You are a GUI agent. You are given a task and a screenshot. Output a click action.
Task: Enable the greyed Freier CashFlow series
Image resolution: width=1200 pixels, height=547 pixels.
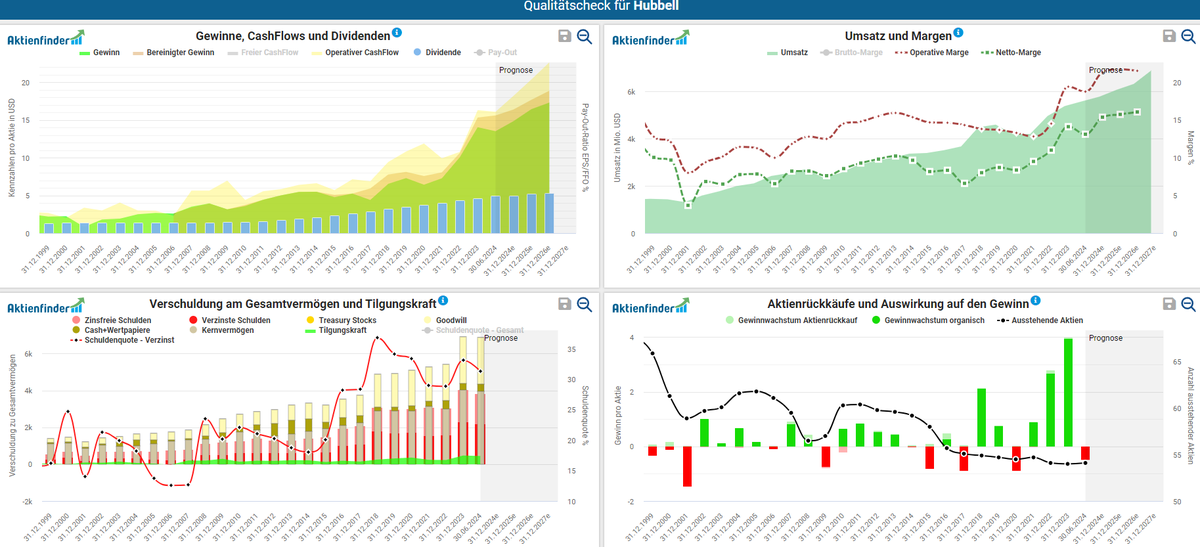pyautogui.click(x=262, y=52)
